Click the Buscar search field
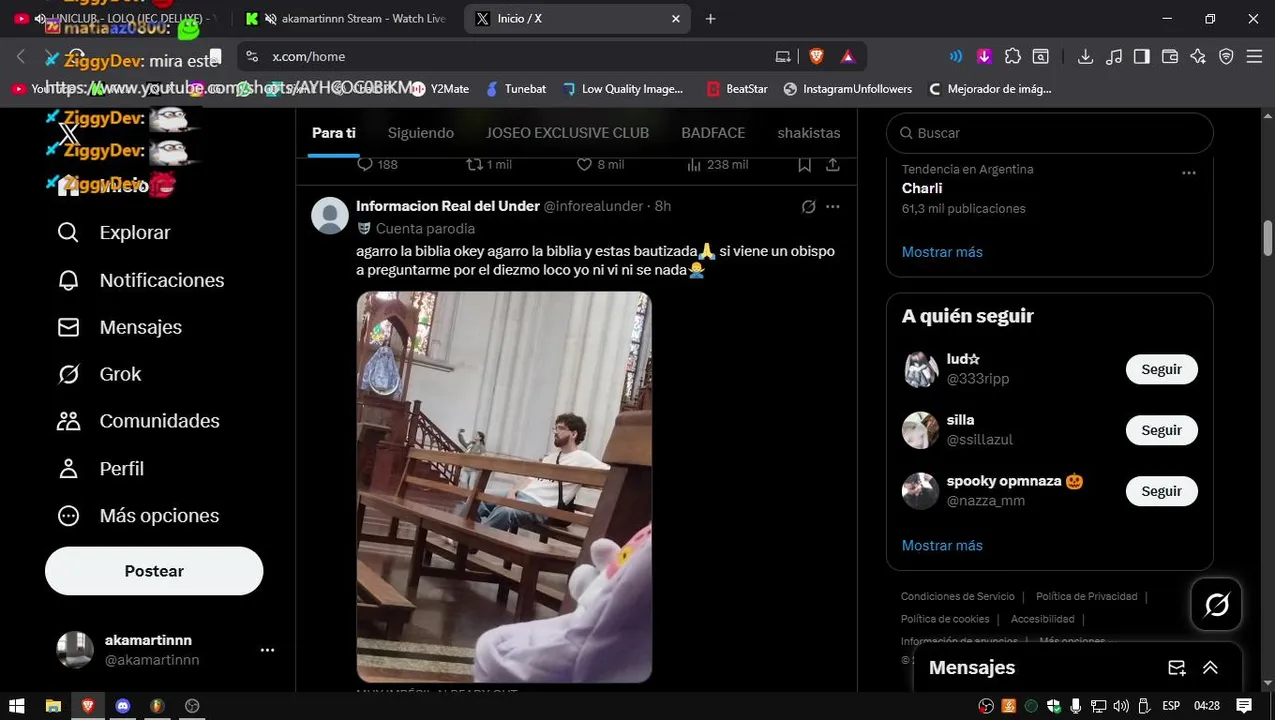 (1050, 133)
